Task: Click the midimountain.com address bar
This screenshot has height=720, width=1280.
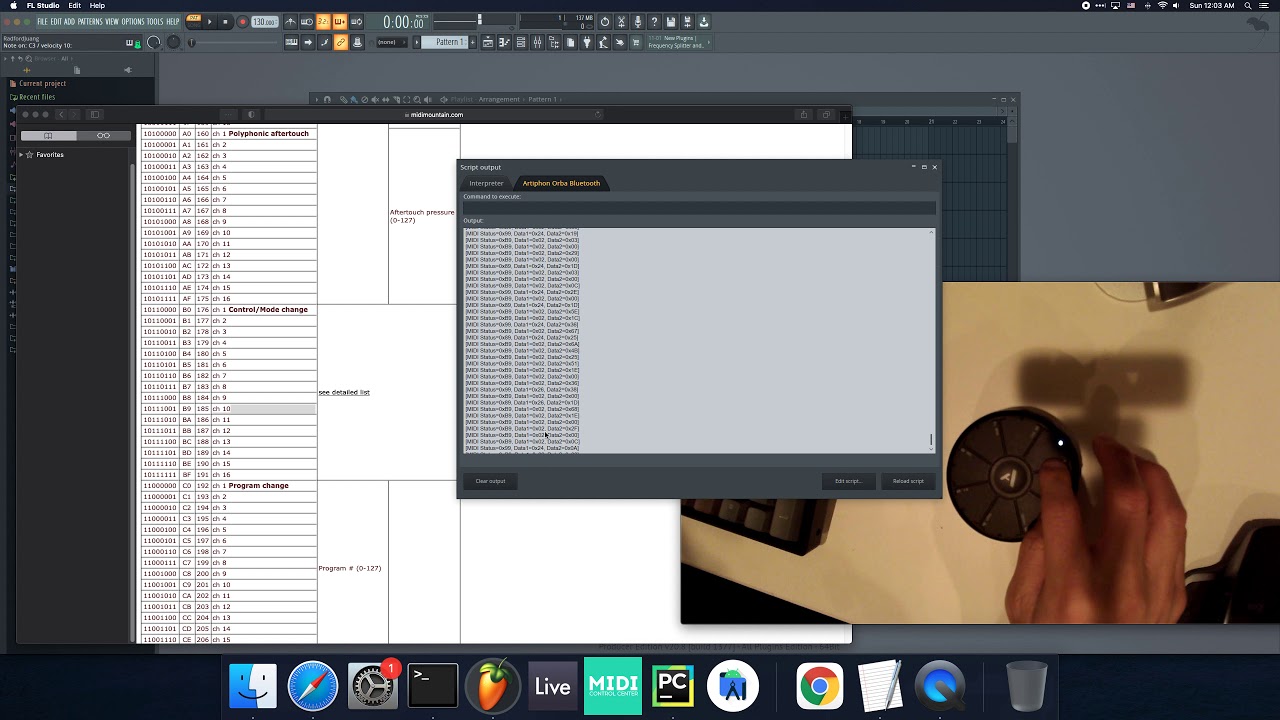Action: 436,114
